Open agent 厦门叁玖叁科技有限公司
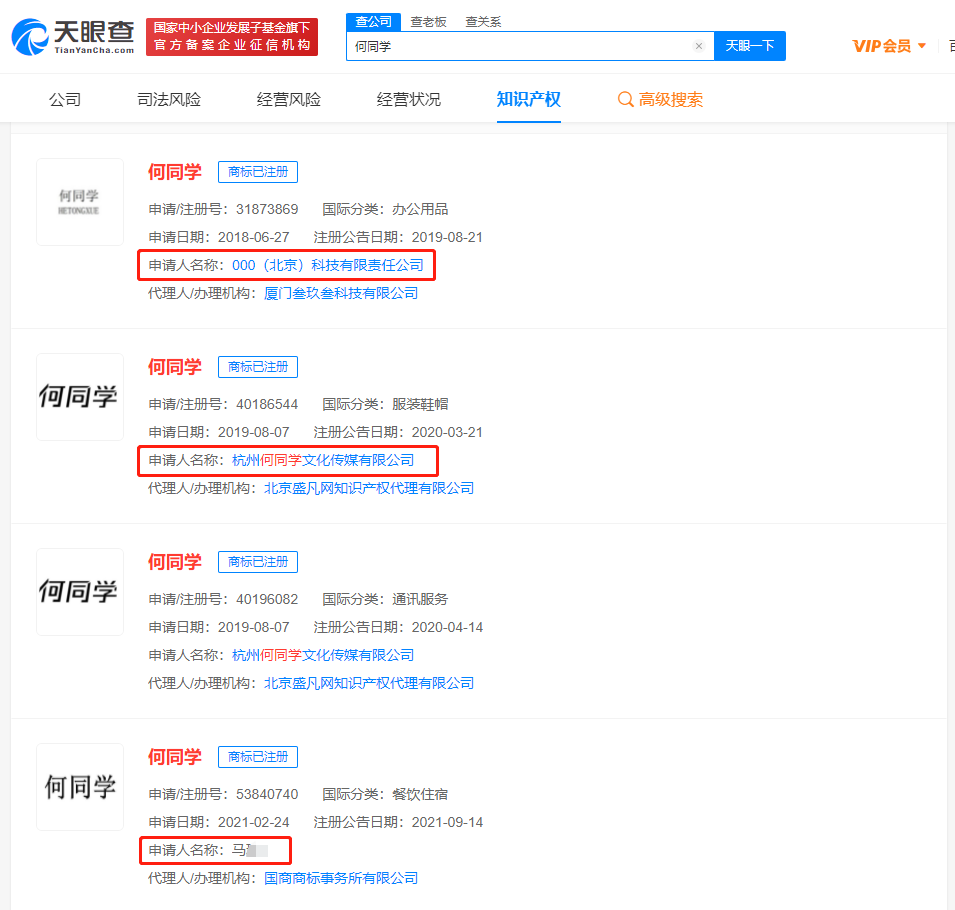 (x=341, y=293)
